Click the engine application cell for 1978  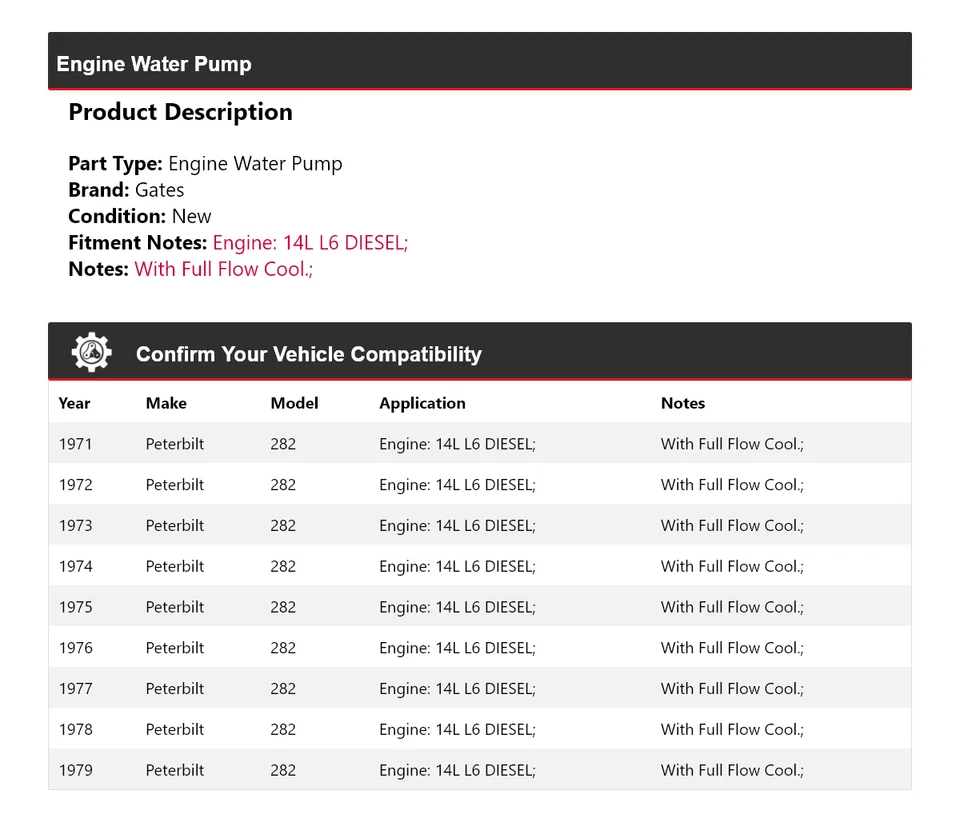[457, 729]
